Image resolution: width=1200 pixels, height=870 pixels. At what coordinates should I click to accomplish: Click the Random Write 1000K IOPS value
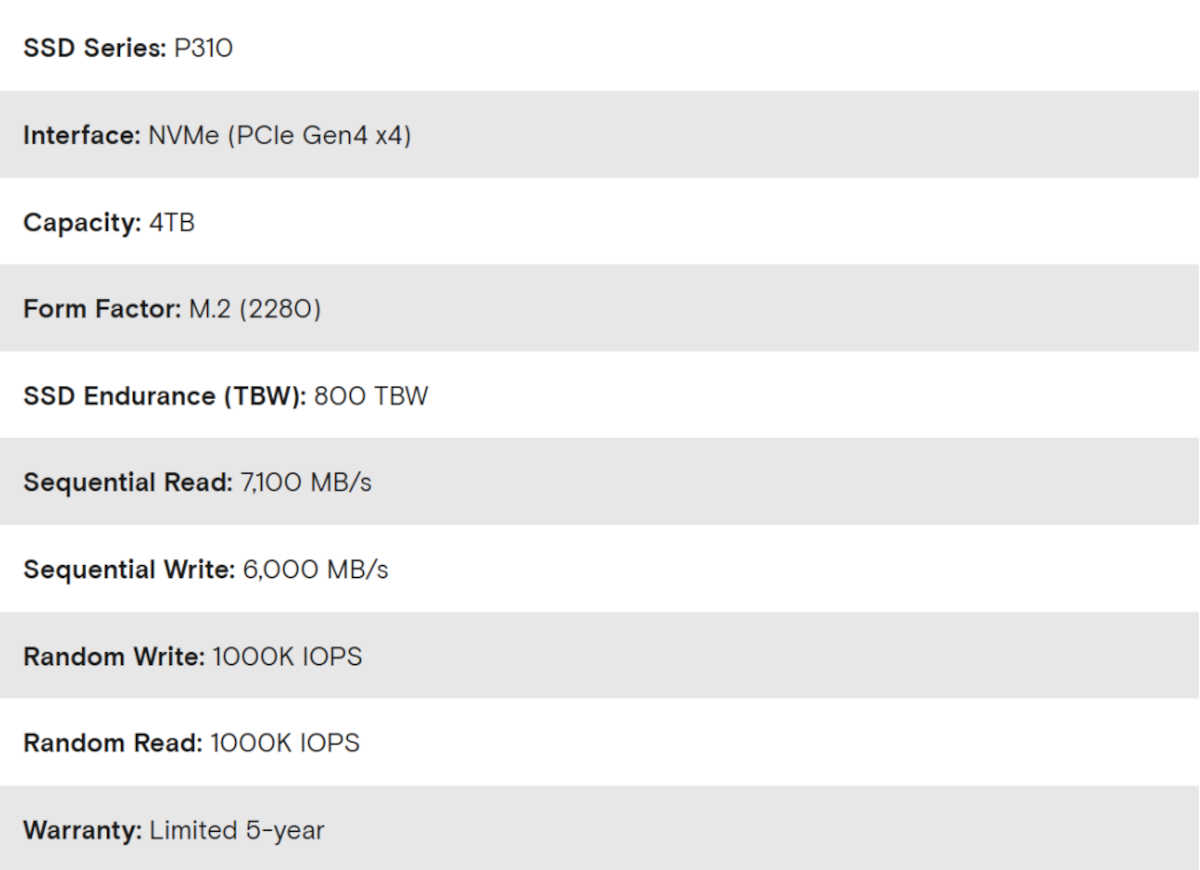click(287, 657)
